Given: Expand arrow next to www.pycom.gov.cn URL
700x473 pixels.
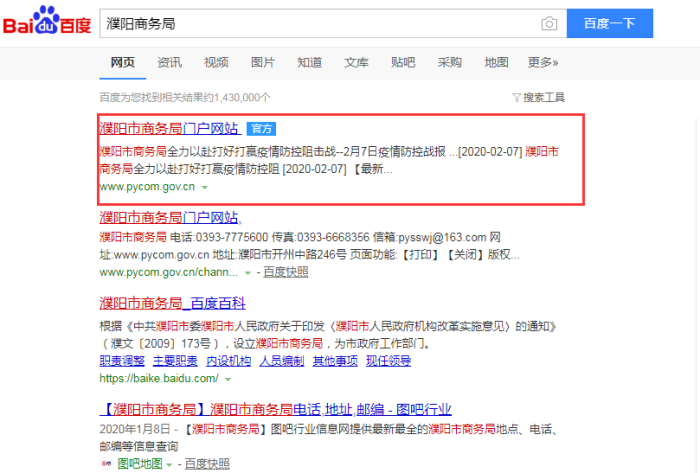Looking at the screenshot, I should point(204,187).
